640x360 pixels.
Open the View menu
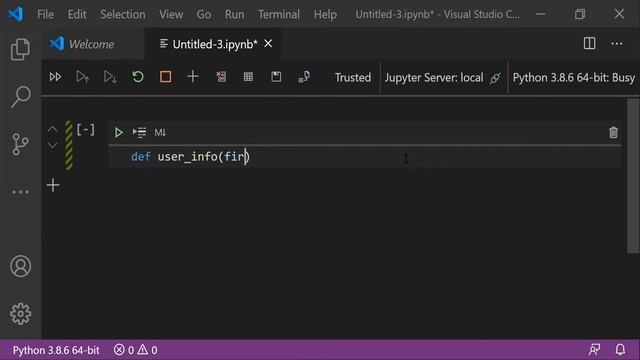[x=171, y=14]
